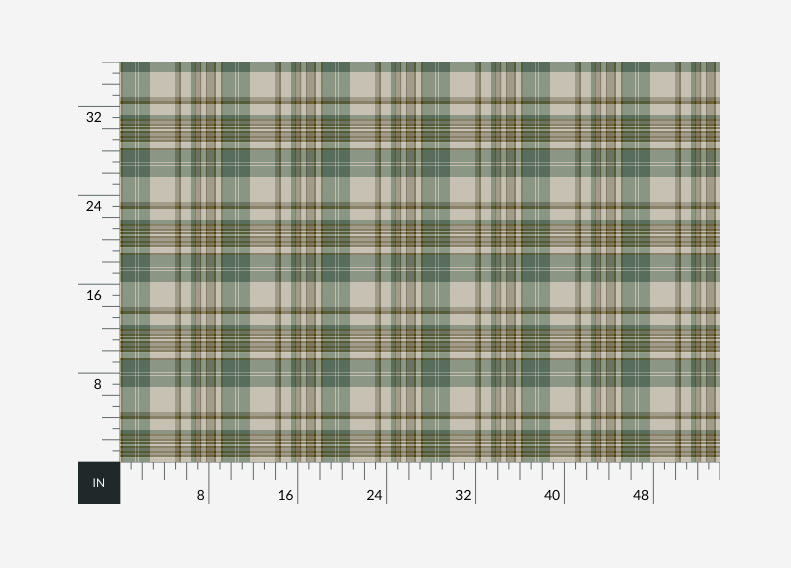Click fabric at 8 wide, 24 high
This screenshot has height=568, width=791.
point(209,195)
